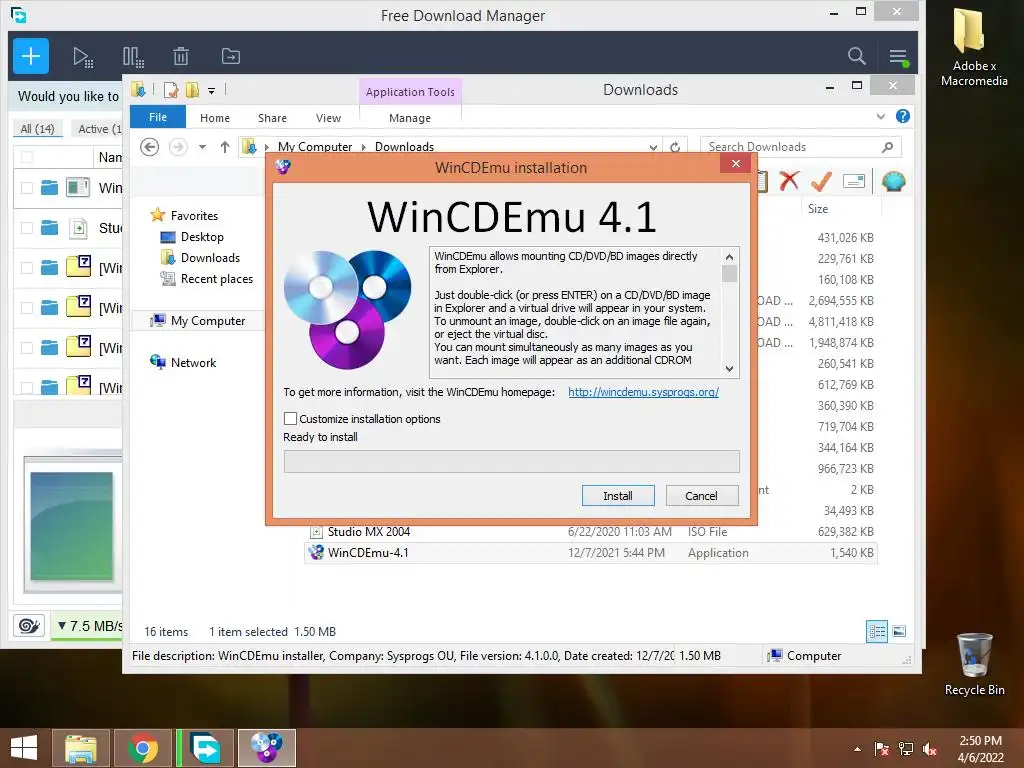Click the snail mode icon in Free Download Manager

(29, 626)
